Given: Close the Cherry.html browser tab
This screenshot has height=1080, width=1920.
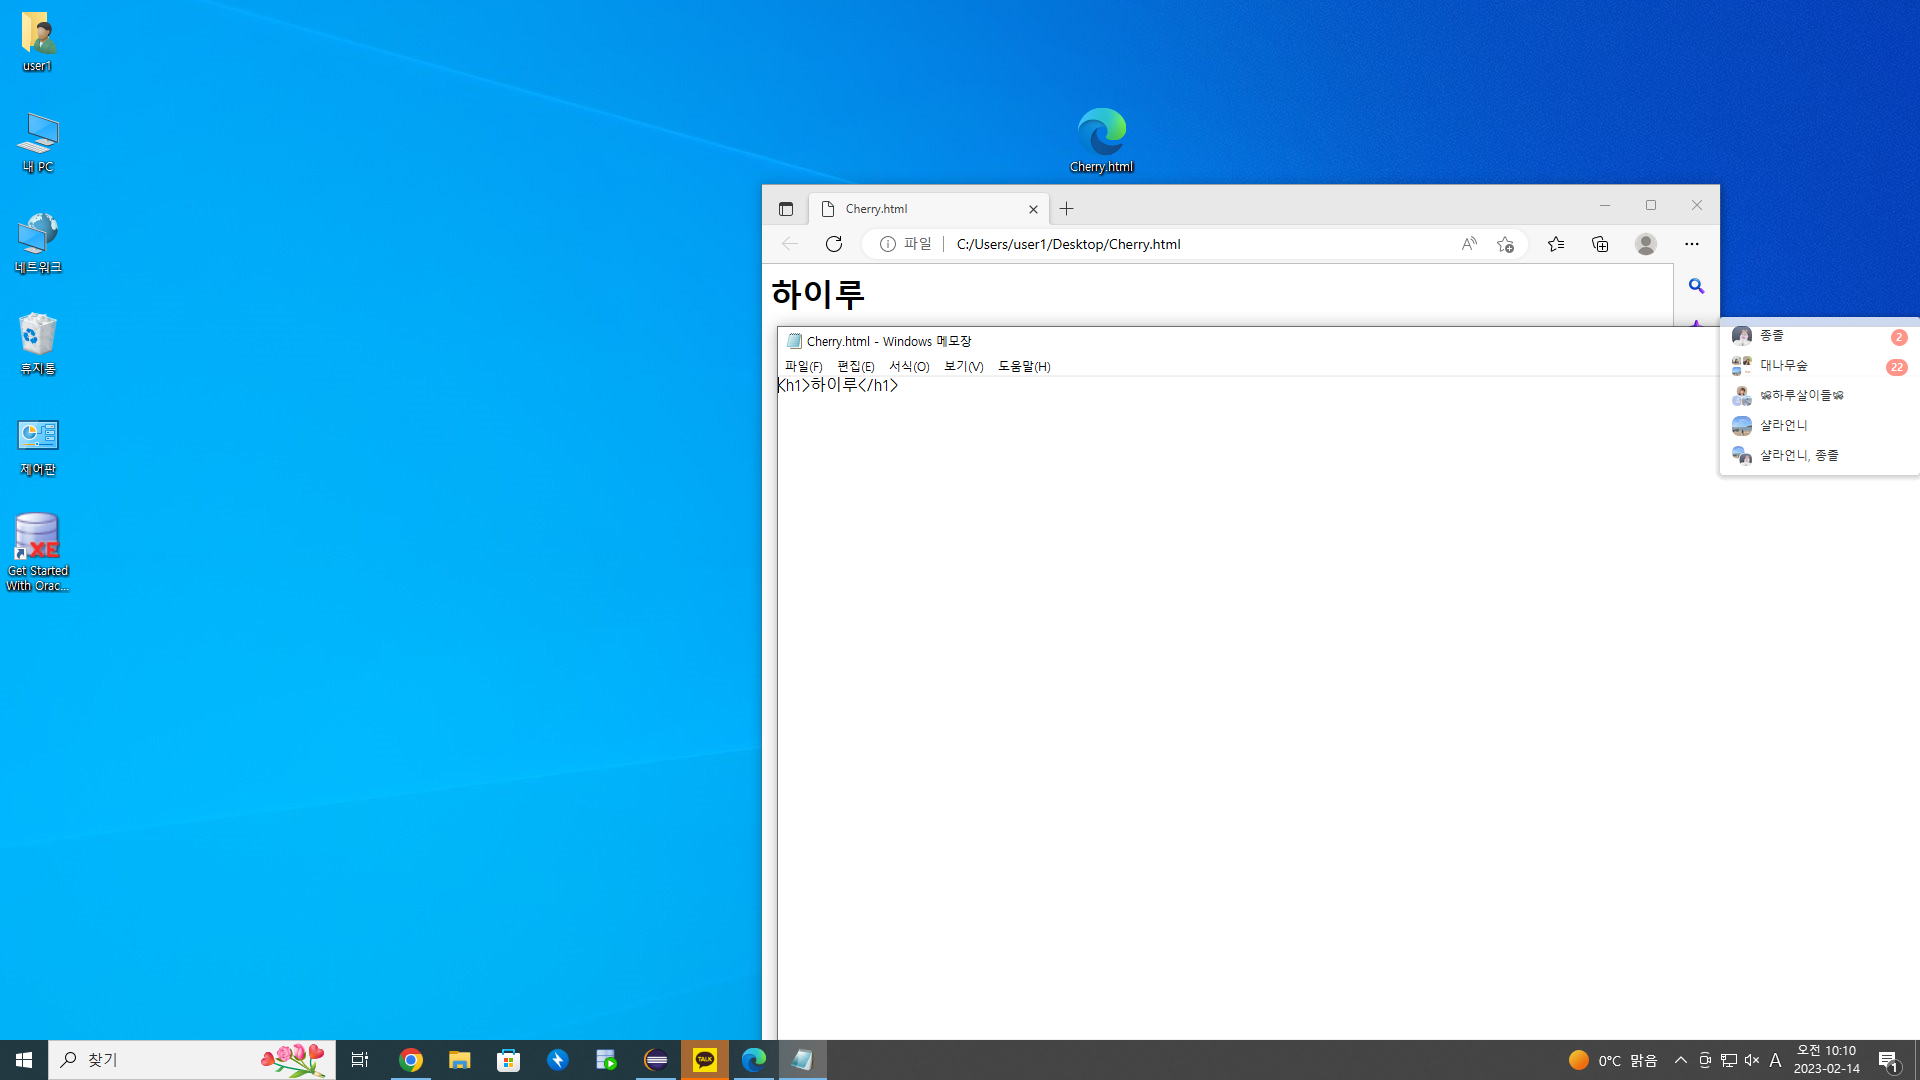Looking at the screenshot, I should point(1033,209).
